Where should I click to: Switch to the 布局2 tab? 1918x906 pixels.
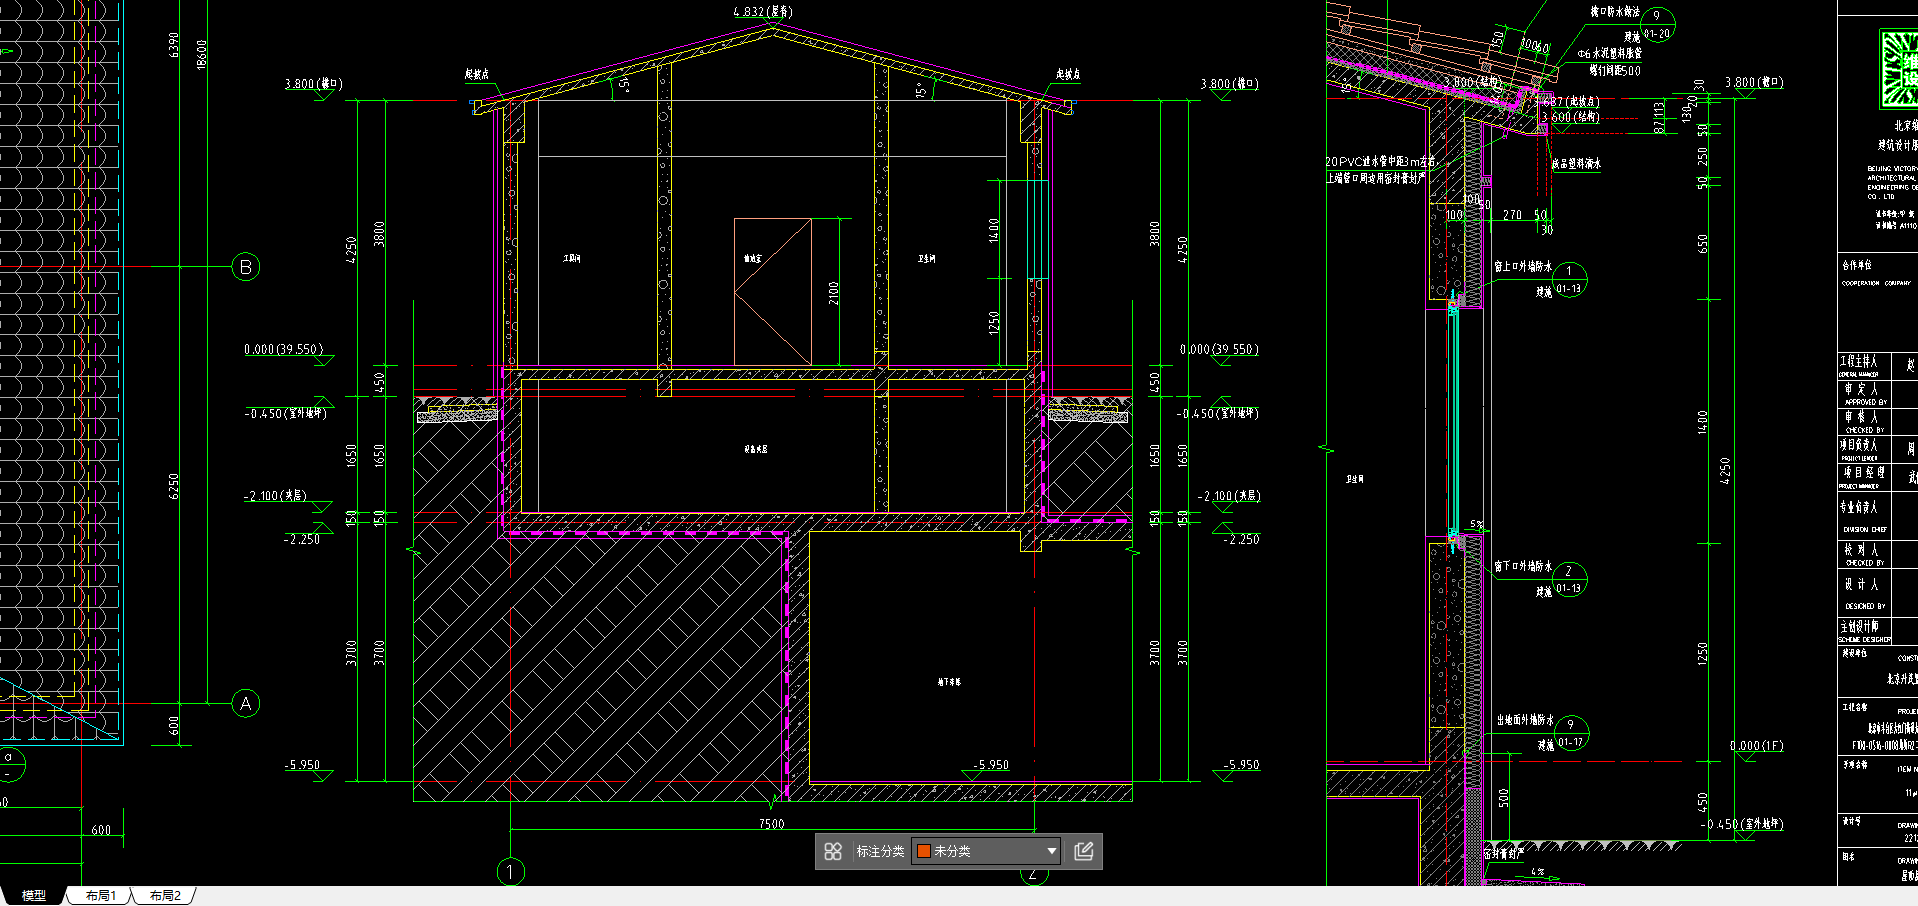pos(165,895)
